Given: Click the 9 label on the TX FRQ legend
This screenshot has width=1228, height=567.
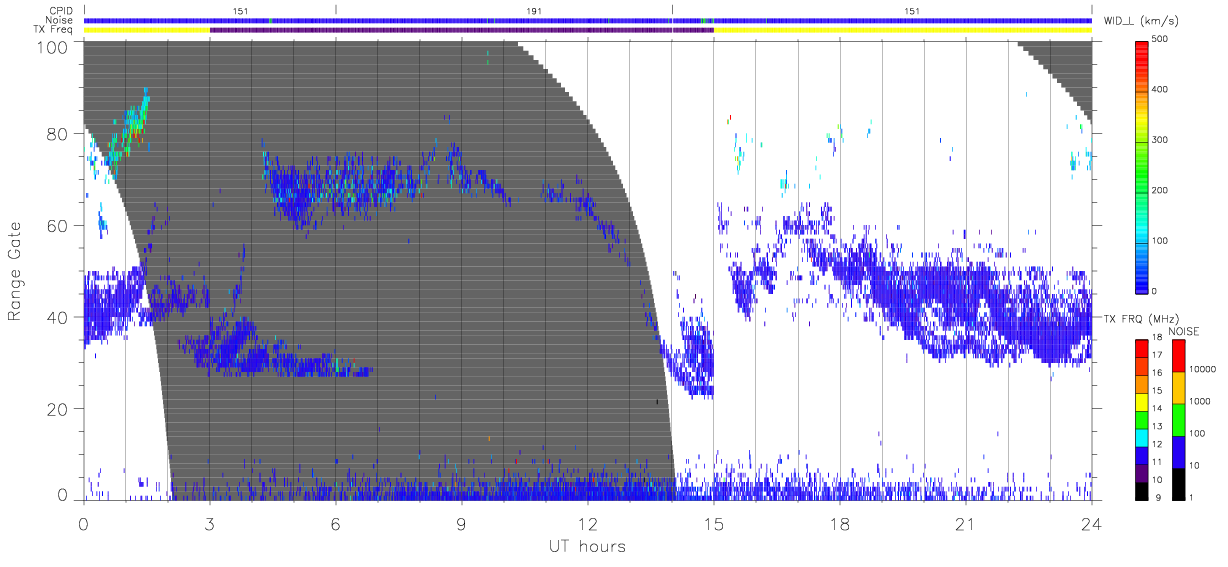Looking at the screenshot, I should [1160, 497].
